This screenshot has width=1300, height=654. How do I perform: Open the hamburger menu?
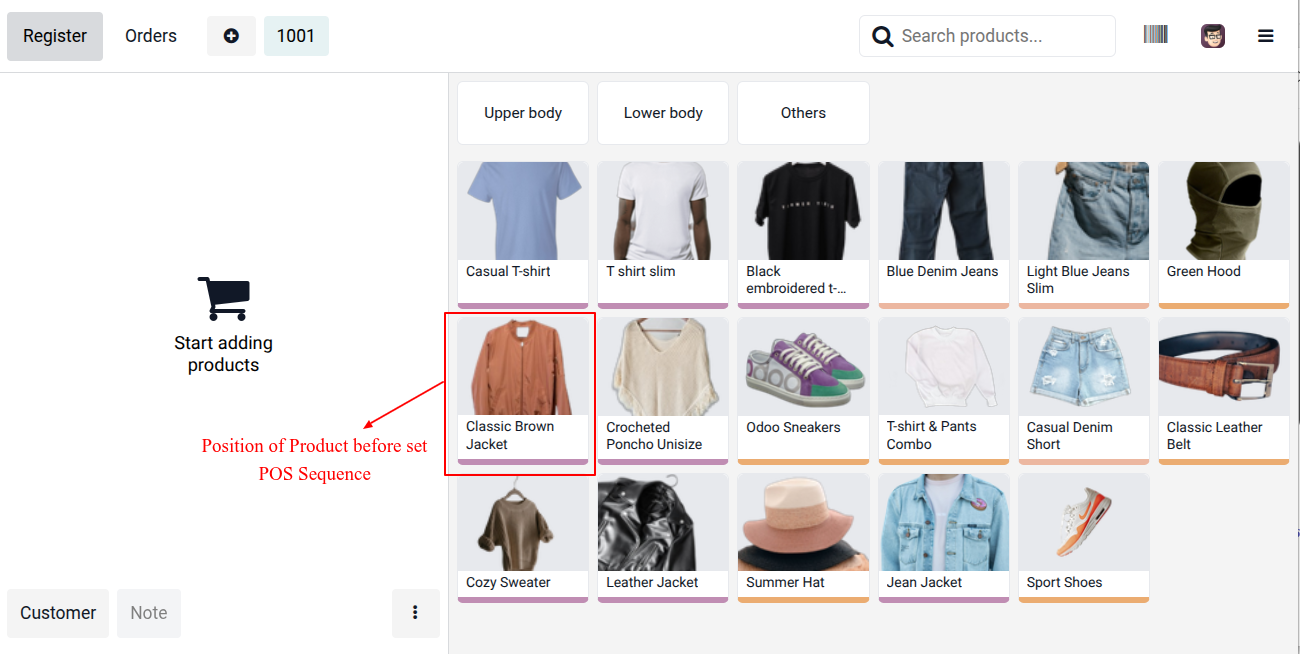point(1265,36)
